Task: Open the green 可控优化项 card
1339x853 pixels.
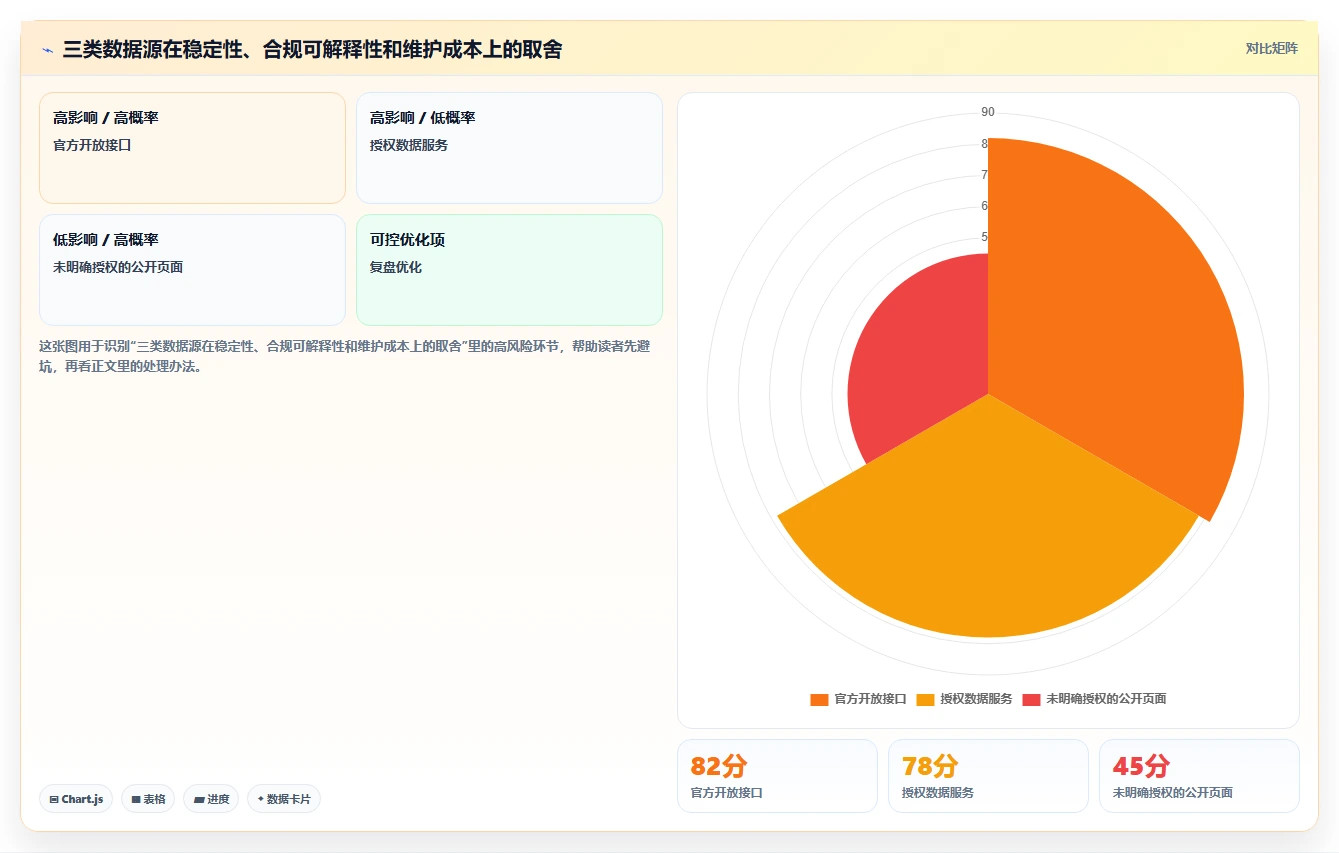Action: [x=509, y=270]
